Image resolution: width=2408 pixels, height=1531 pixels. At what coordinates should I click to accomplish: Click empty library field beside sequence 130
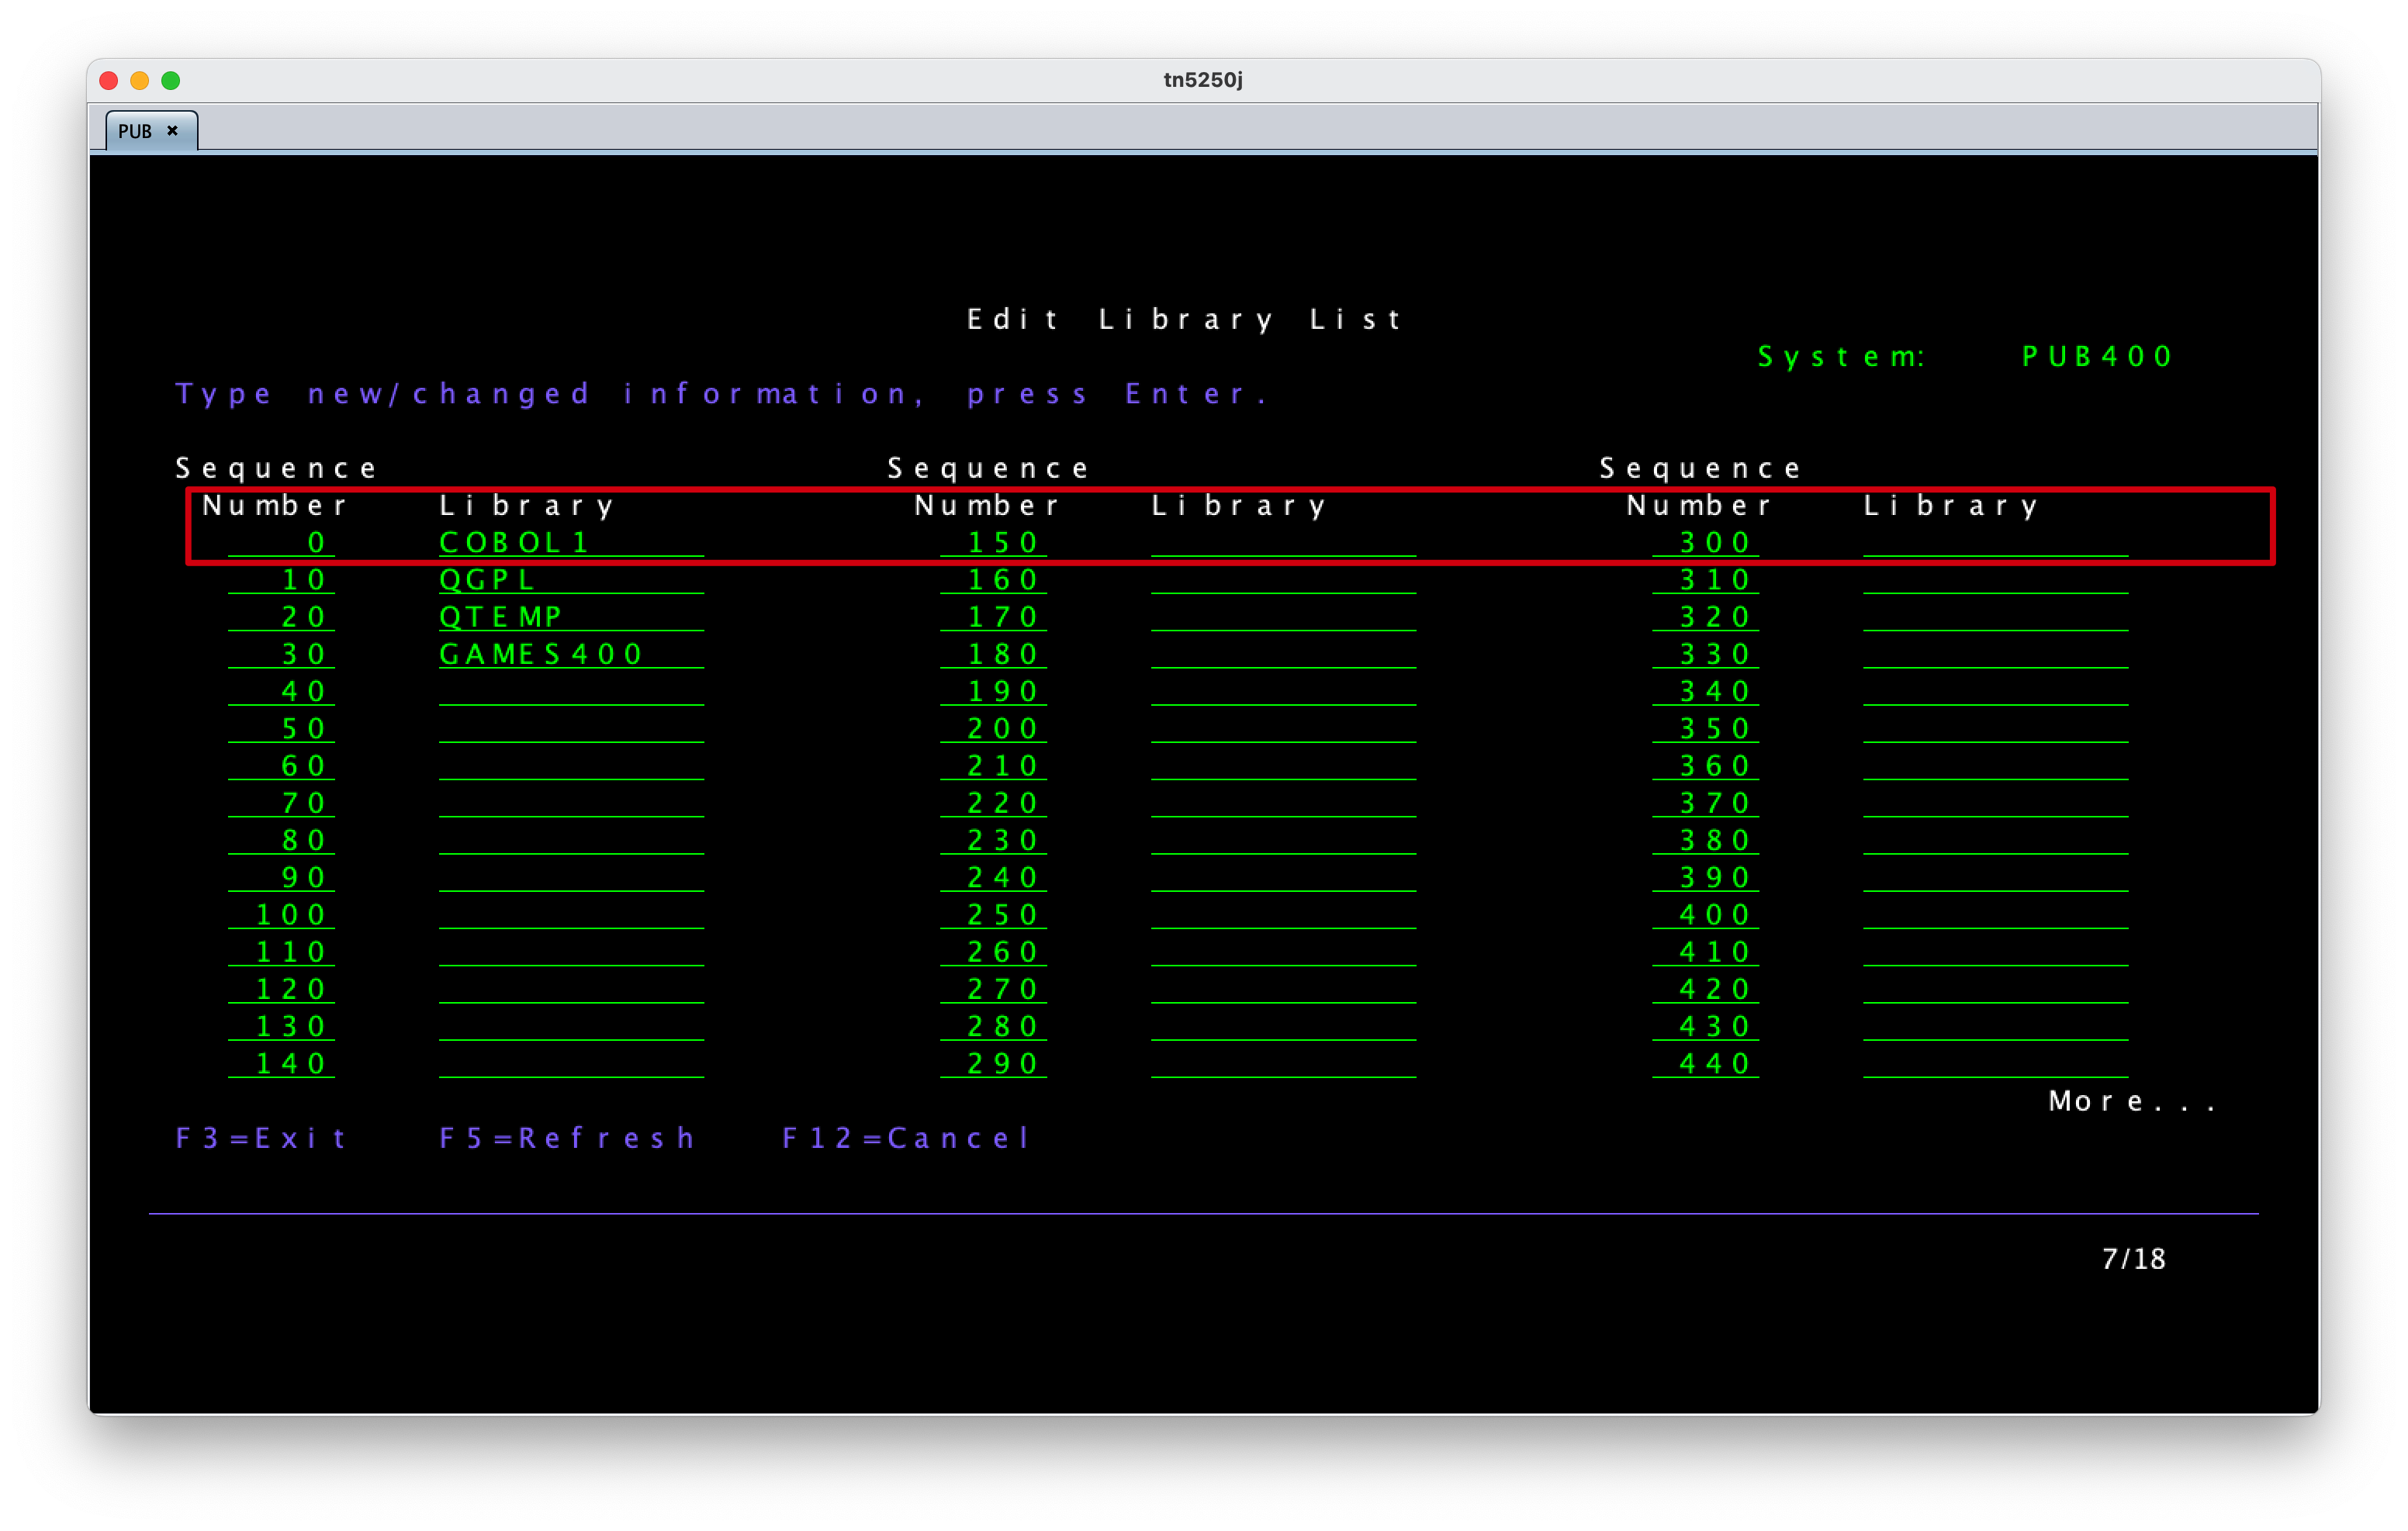[x=571, y=1026]
